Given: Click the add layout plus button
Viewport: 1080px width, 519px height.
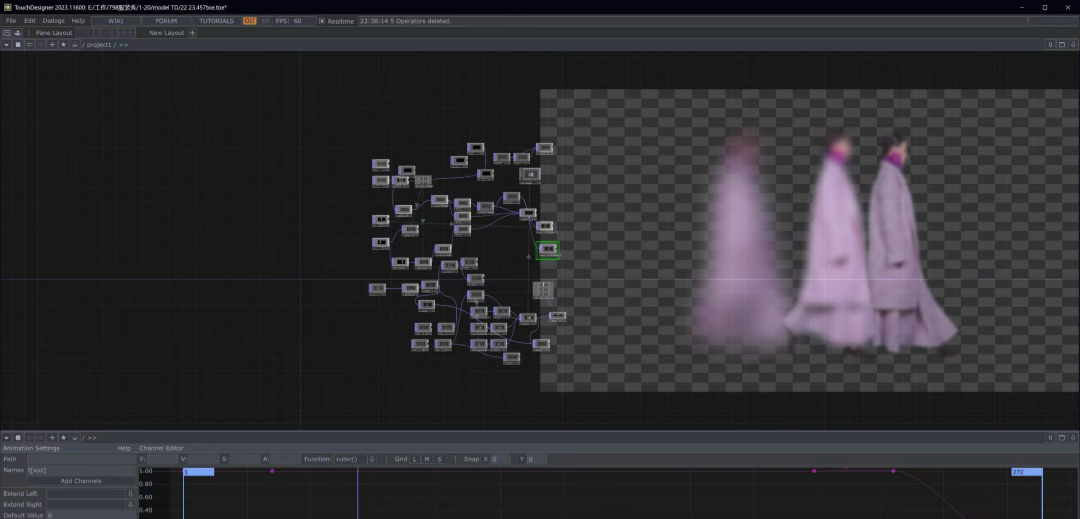Looking at the screenshot, I should pos(193,33).
